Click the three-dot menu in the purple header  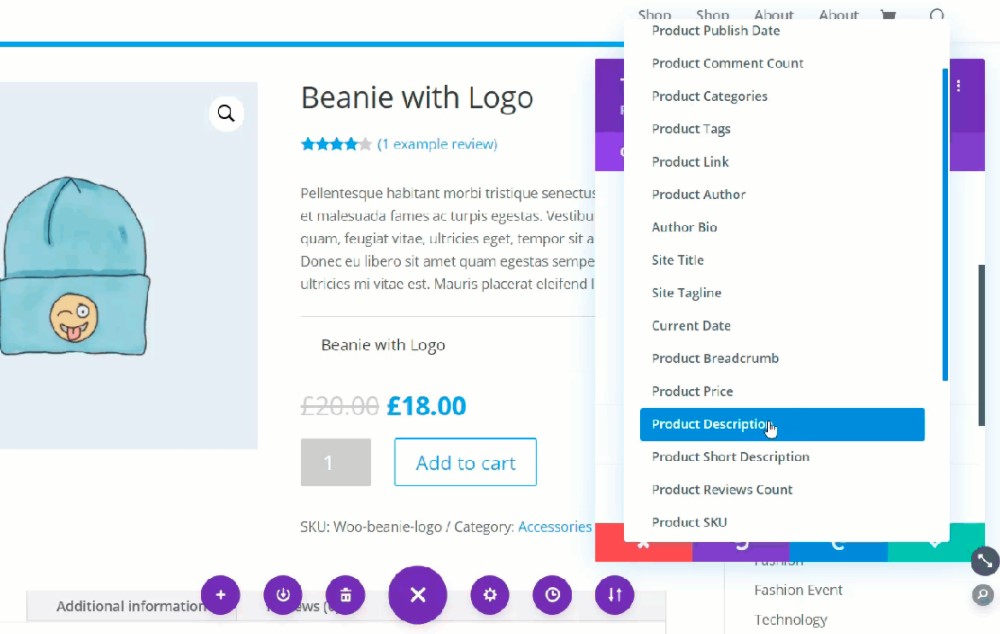[959, 86]
